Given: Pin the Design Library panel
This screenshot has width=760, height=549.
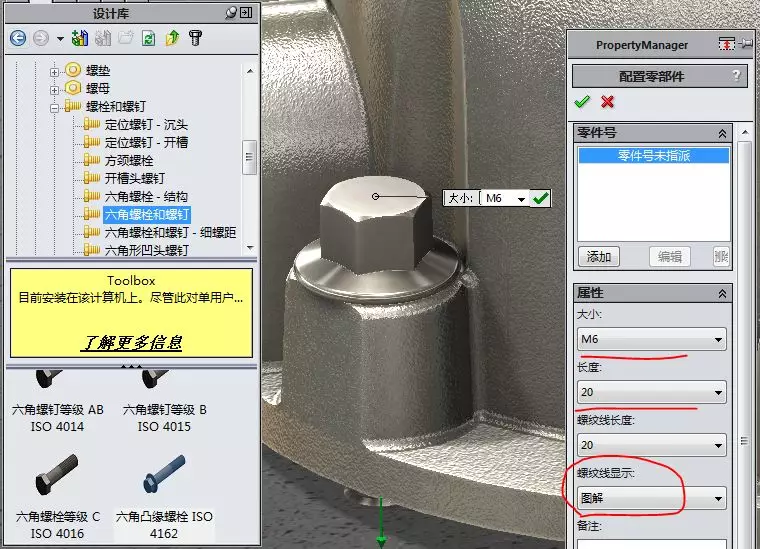Looking at the screenshot, I should (x=231, y=13).
